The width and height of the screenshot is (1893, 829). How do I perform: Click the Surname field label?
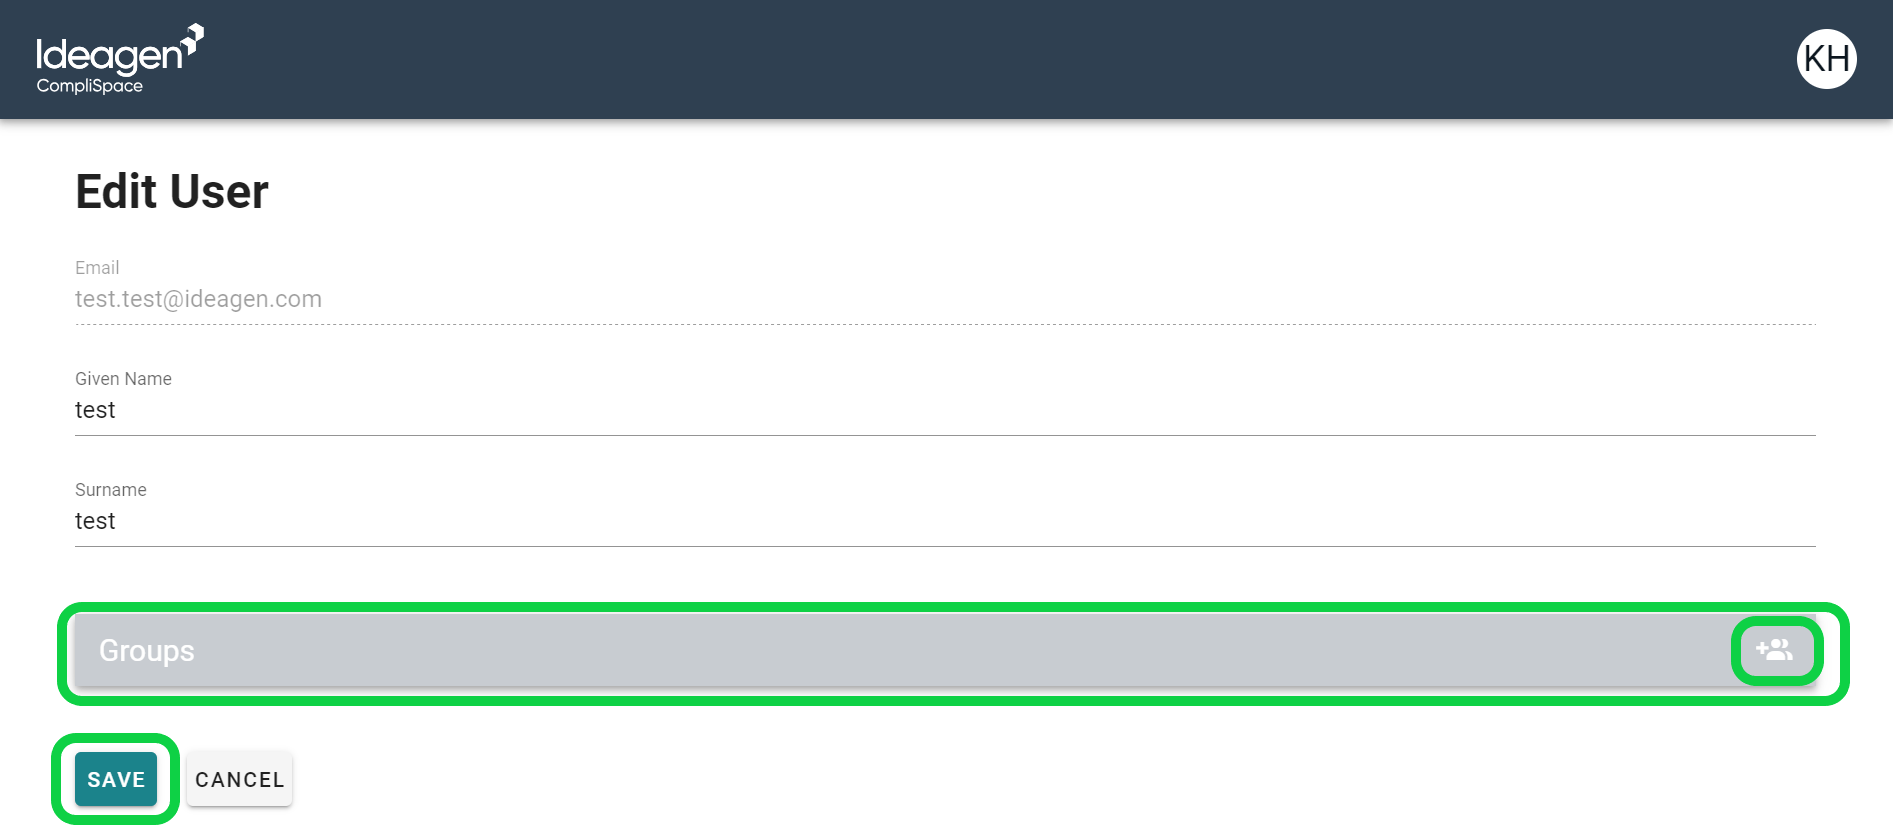tap(110, 490)
